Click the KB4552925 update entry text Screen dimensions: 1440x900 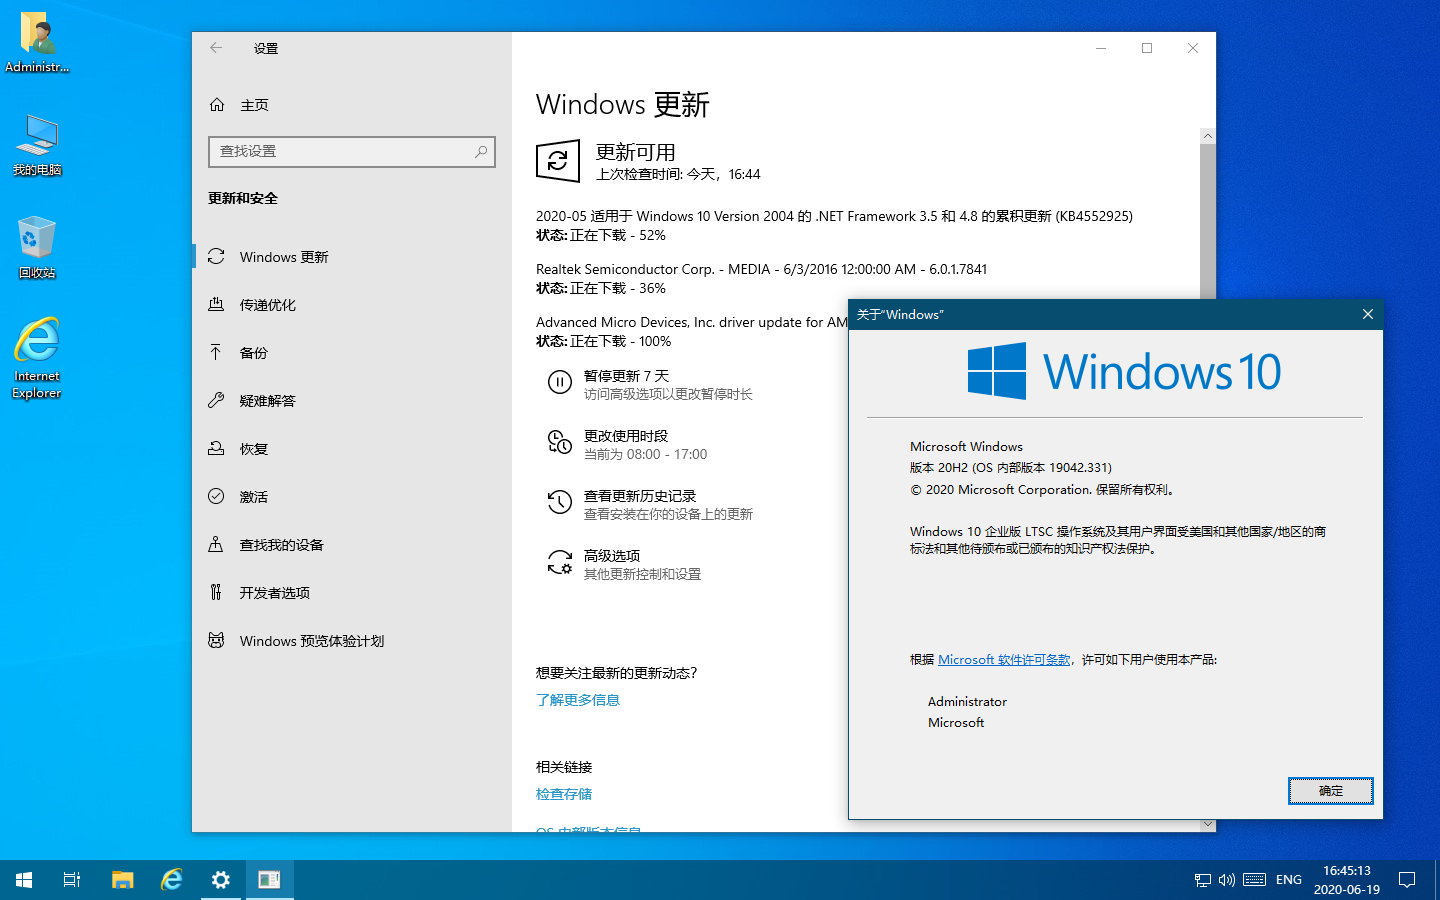[834, 216]
